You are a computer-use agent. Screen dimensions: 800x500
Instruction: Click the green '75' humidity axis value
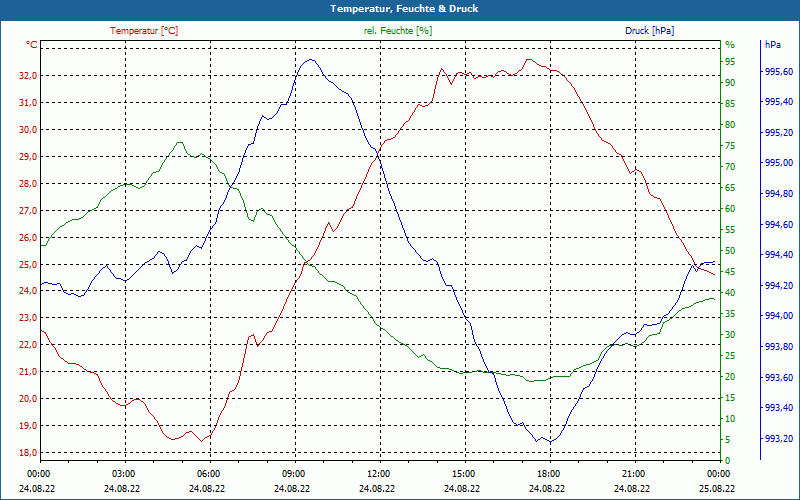click(730, 146)
